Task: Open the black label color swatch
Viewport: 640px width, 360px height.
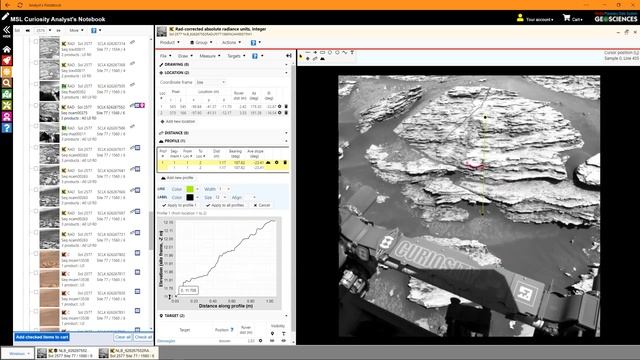Action: 190,197
